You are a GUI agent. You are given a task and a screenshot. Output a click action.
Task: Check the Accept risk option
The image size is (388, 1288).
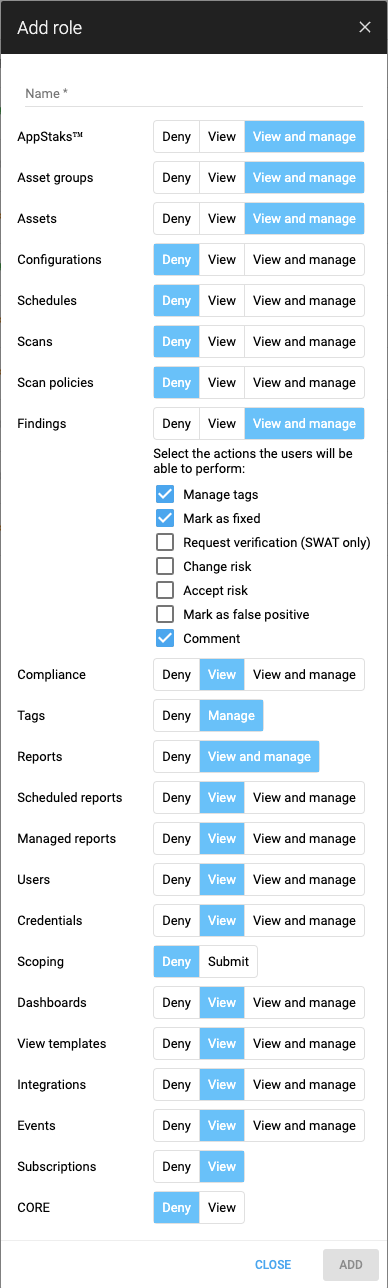point(165,591)
